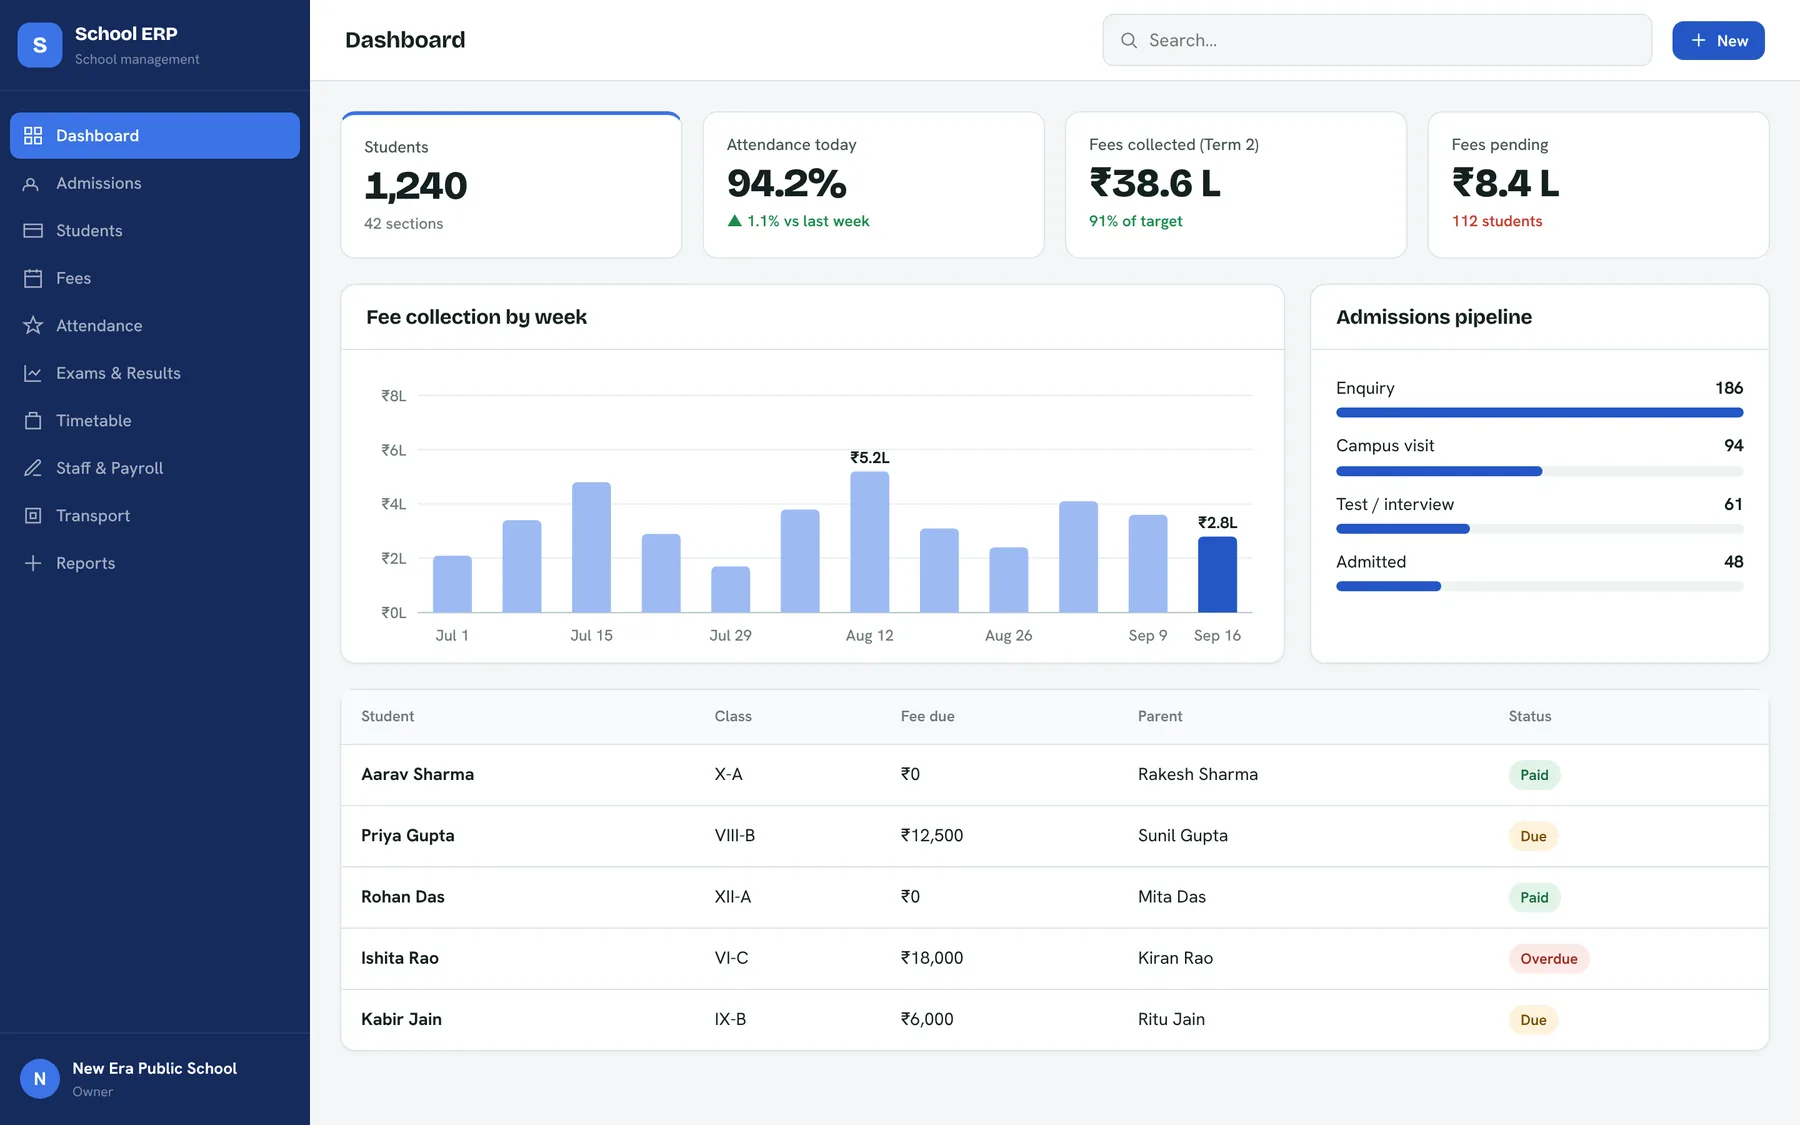This screenshot has width=1800, height=1125.
Task: Open the Fees collected (Term 2) card
Action: (1236, 185)
